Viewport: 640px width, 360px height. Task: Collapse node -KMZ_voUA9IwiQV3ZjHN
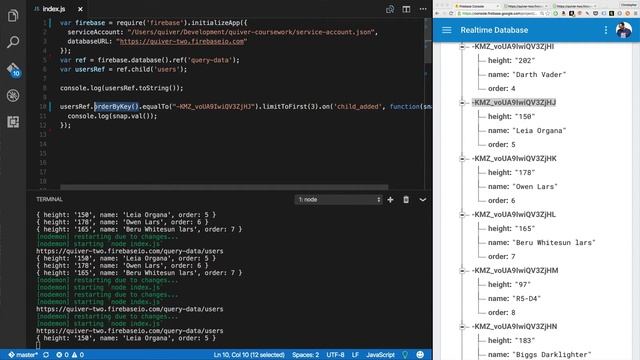click(x=462, y=326)
